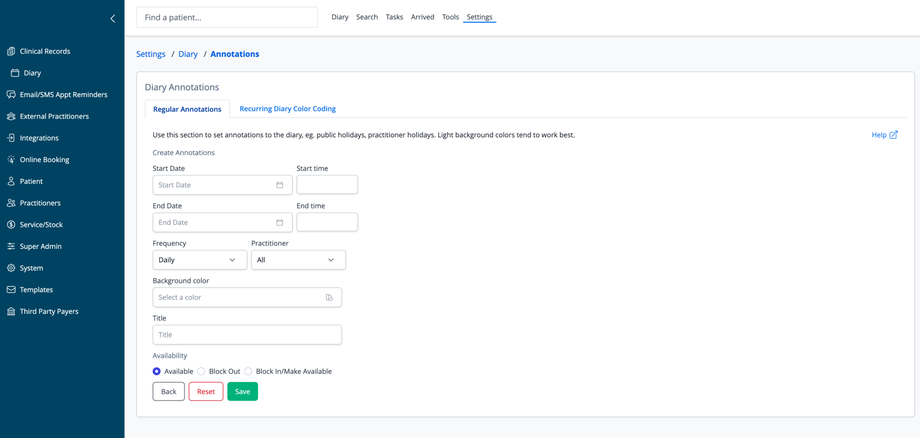This screenshot has height=438, width=920.
Task: Choose the Block In/Make Available option
Action: 248,371
